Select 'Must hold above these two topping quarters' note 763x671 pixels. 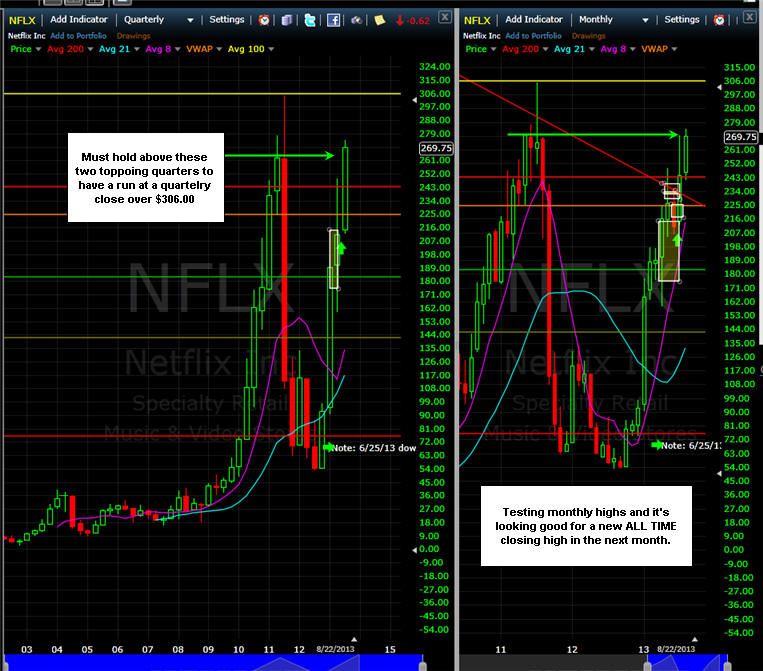(145, 178)
